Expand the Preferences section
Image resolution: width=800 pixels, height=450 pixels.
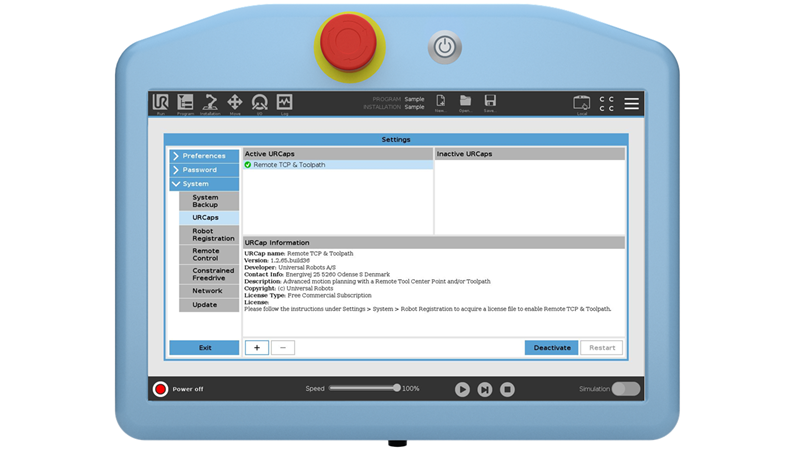point(204,156)
